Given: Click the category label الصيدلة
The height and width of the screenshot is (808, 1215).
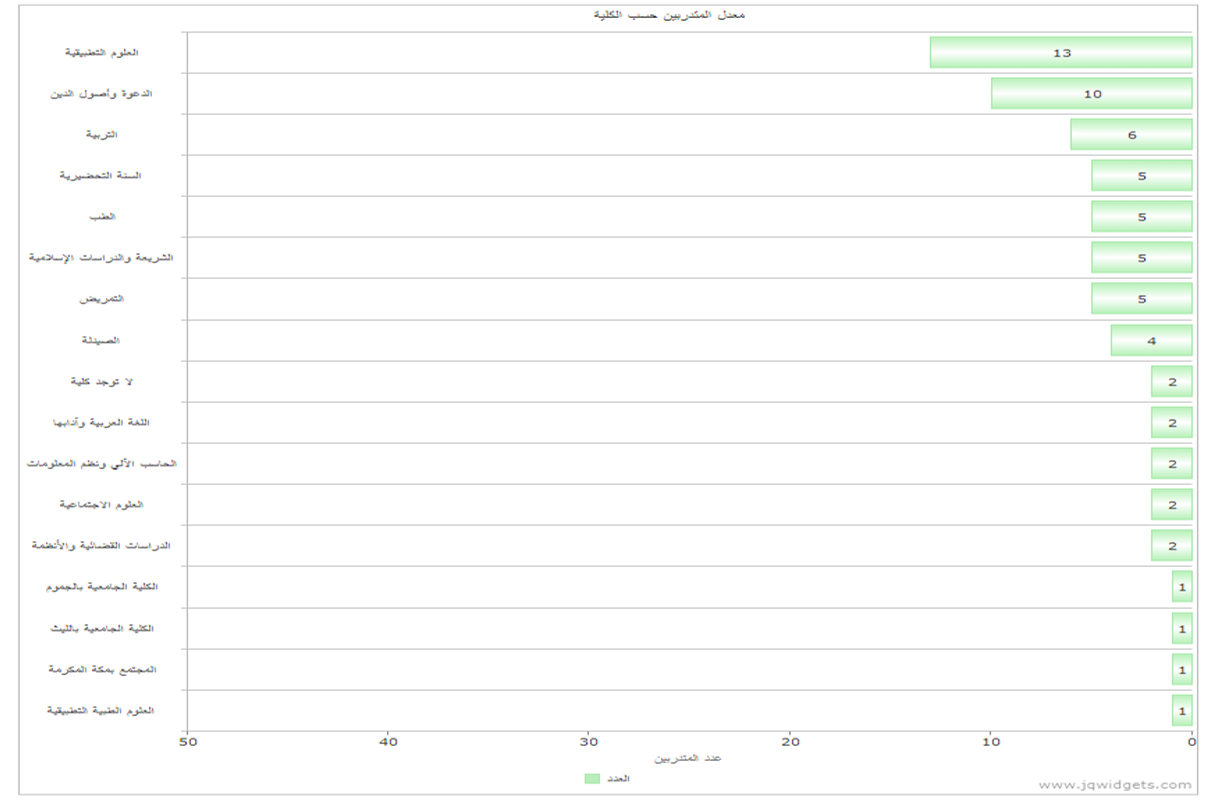Looking at the screenshot, I should 101,340.
